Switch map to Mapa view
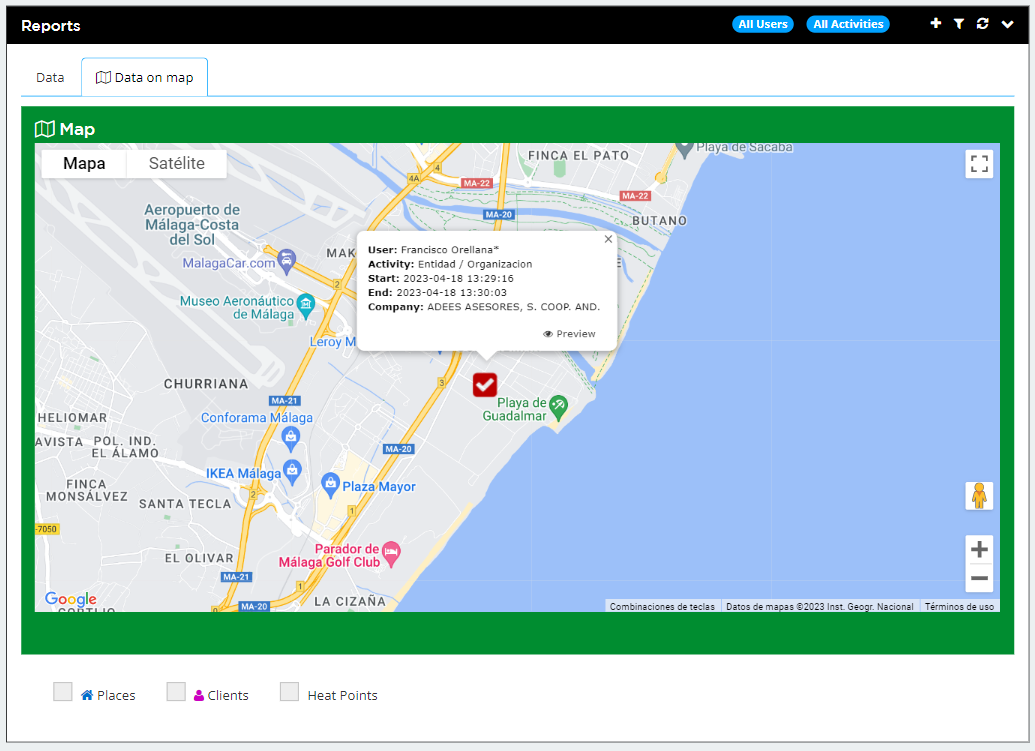The width and height of the screenshot is (1035, 751). pos(84,164)
